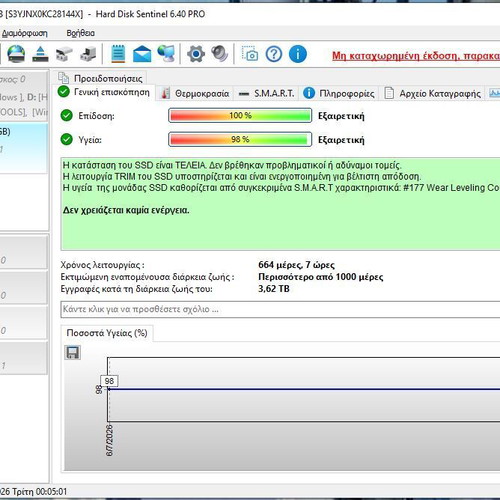Click Εγγραφές κατά τη διάρκεια ζωής του label
Screen dimensions: 500x500
(136, 289)
